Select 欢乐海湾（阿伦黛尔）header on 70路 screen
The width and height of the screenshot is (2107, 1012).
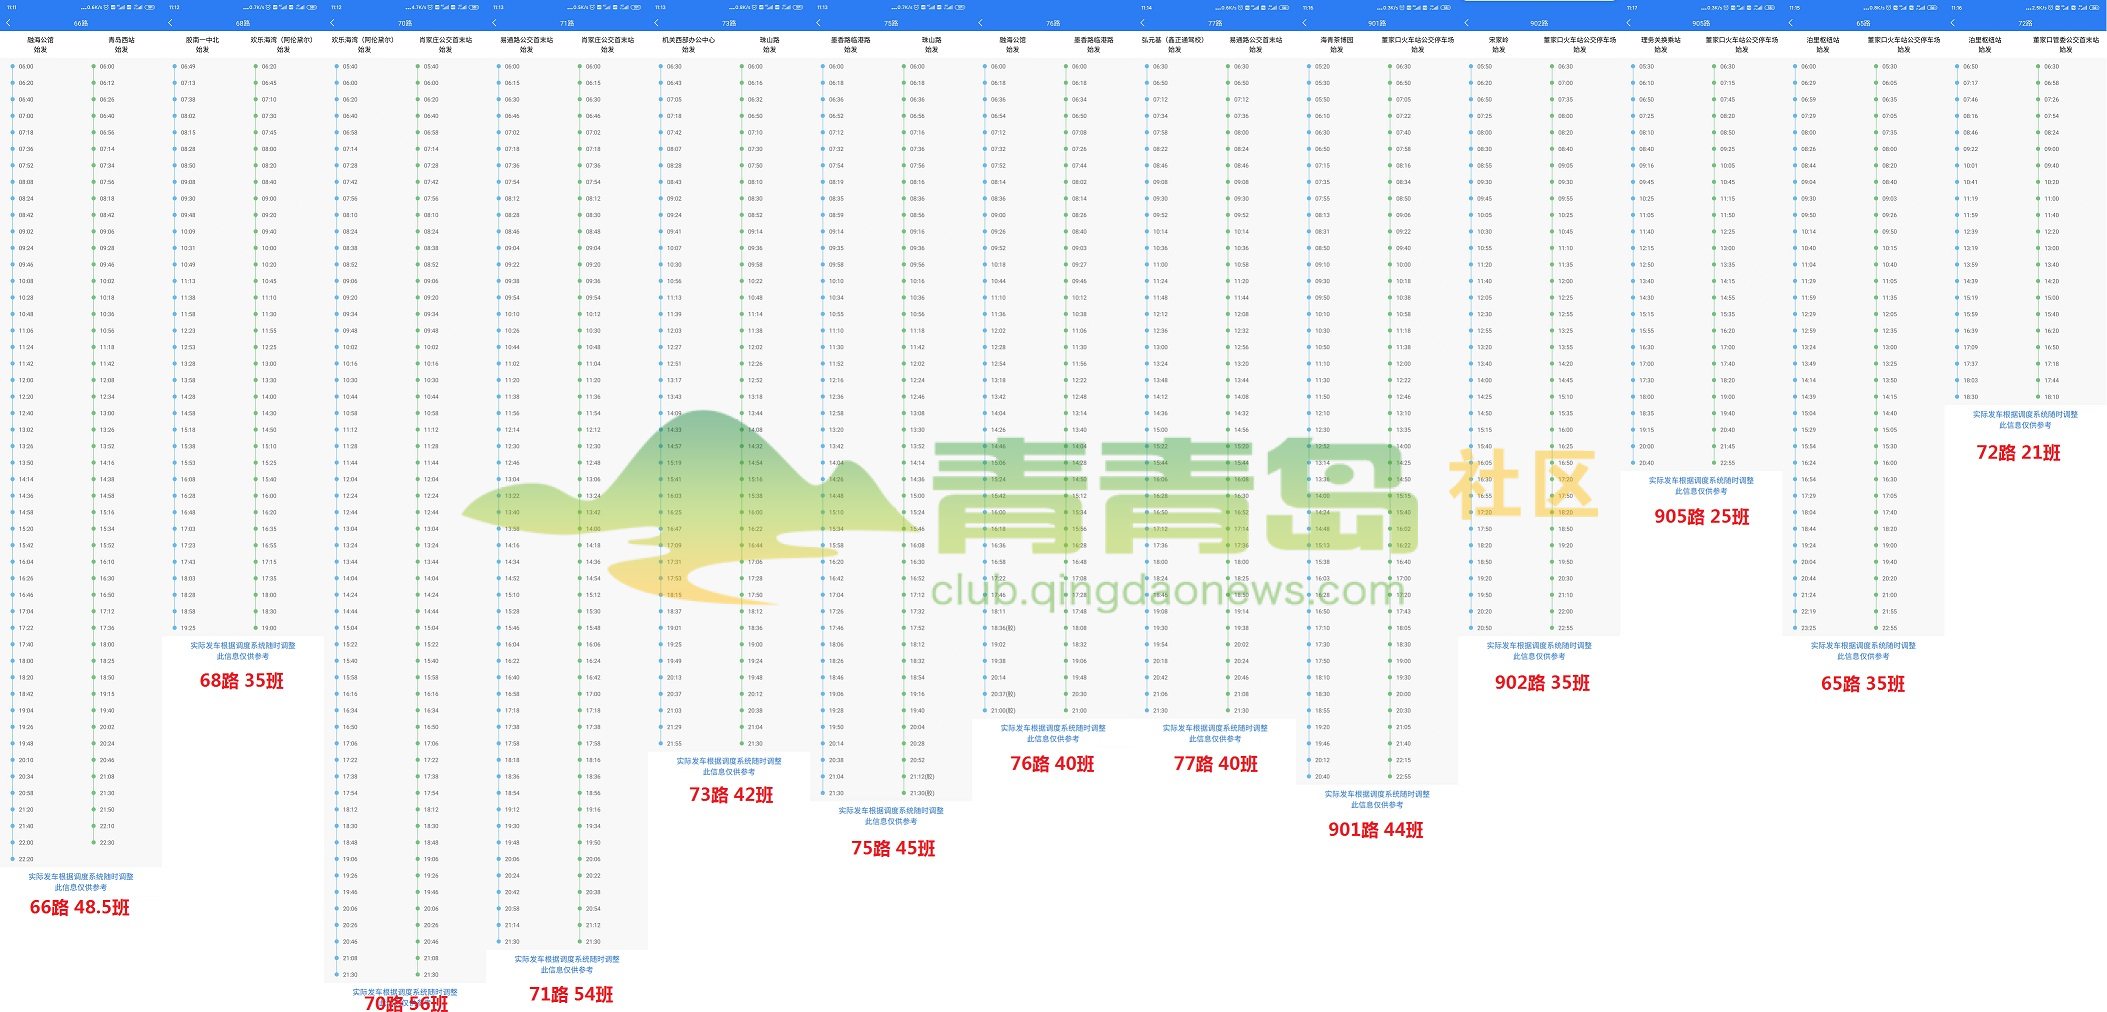(x=364, y=45)
